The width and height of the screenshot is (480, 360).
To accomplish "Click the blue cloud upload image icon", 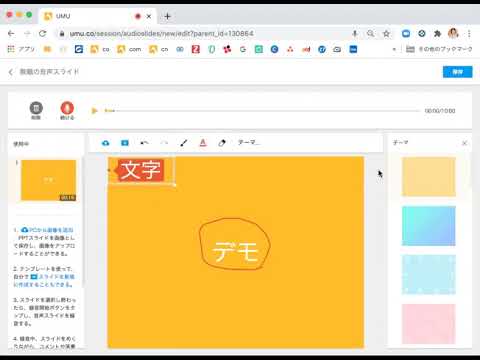I will 106,143.
